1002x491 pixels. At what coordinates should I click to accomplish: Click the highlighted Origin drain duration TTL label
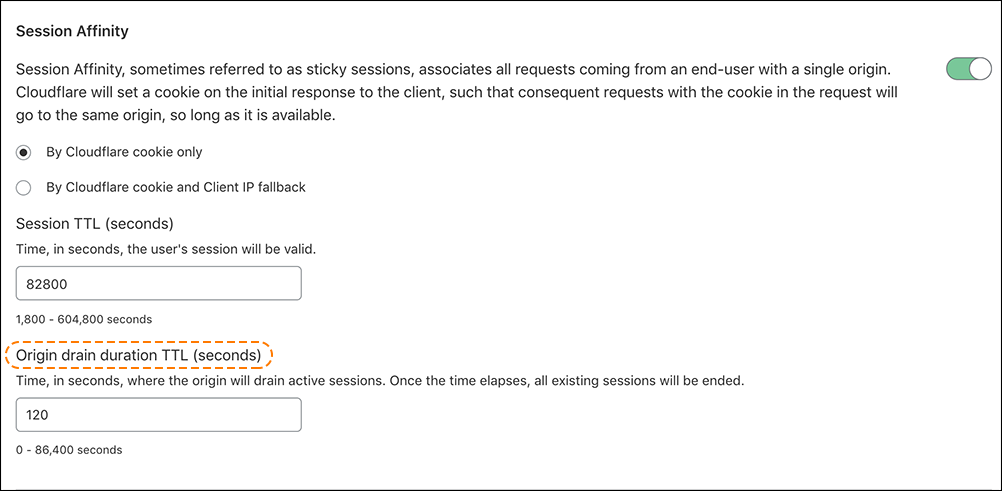[139, 355]
